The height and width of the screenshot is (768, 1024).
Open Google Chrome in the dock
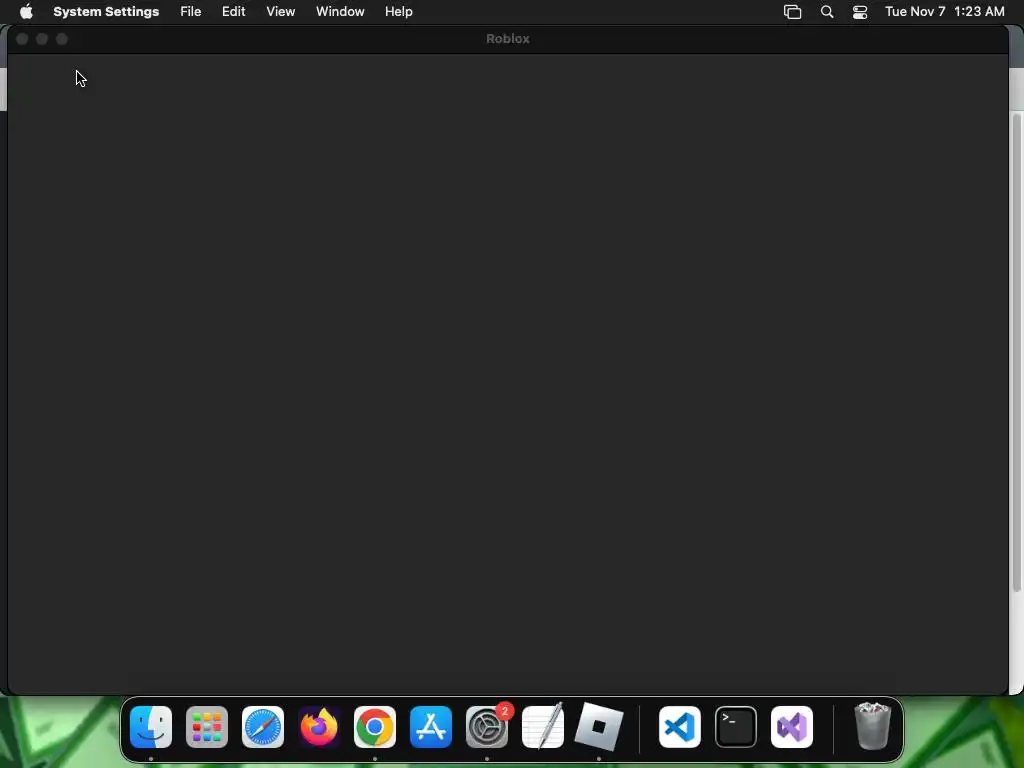click(375, 727)
